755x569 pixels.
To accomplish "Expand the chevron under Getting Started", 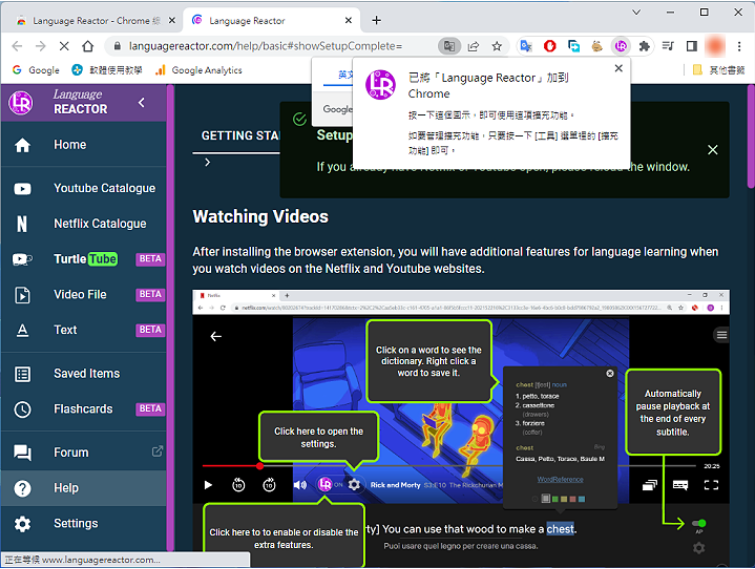I will pyautogui.click(x=208, y=163).
